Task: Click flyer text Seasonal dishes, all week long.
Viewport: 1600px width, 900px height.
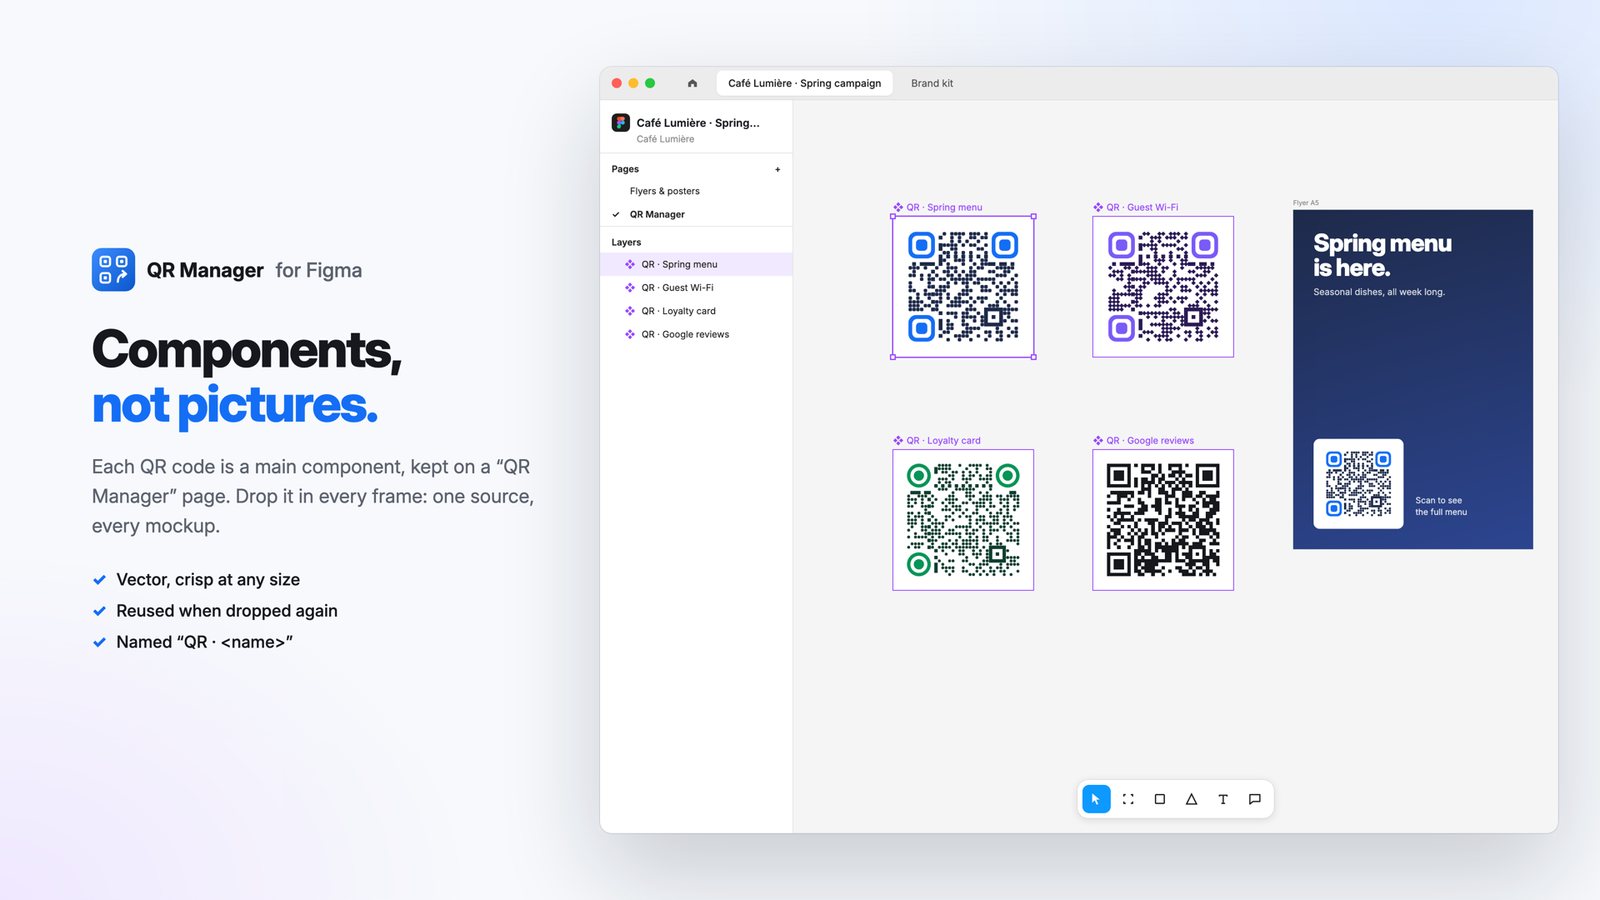Action: pos(1379,292)
